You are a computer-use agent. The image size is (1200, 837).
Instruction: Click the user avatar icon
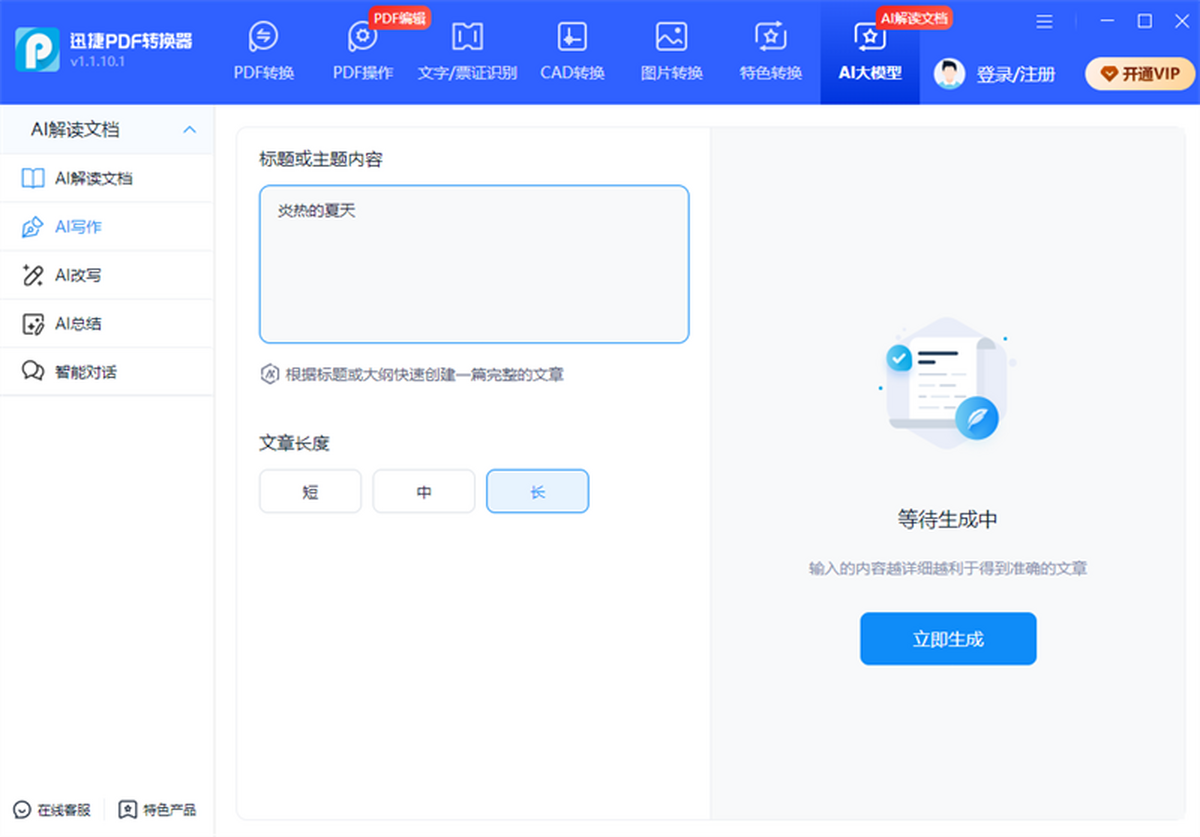pyautogui.click(x=949, y=74)
